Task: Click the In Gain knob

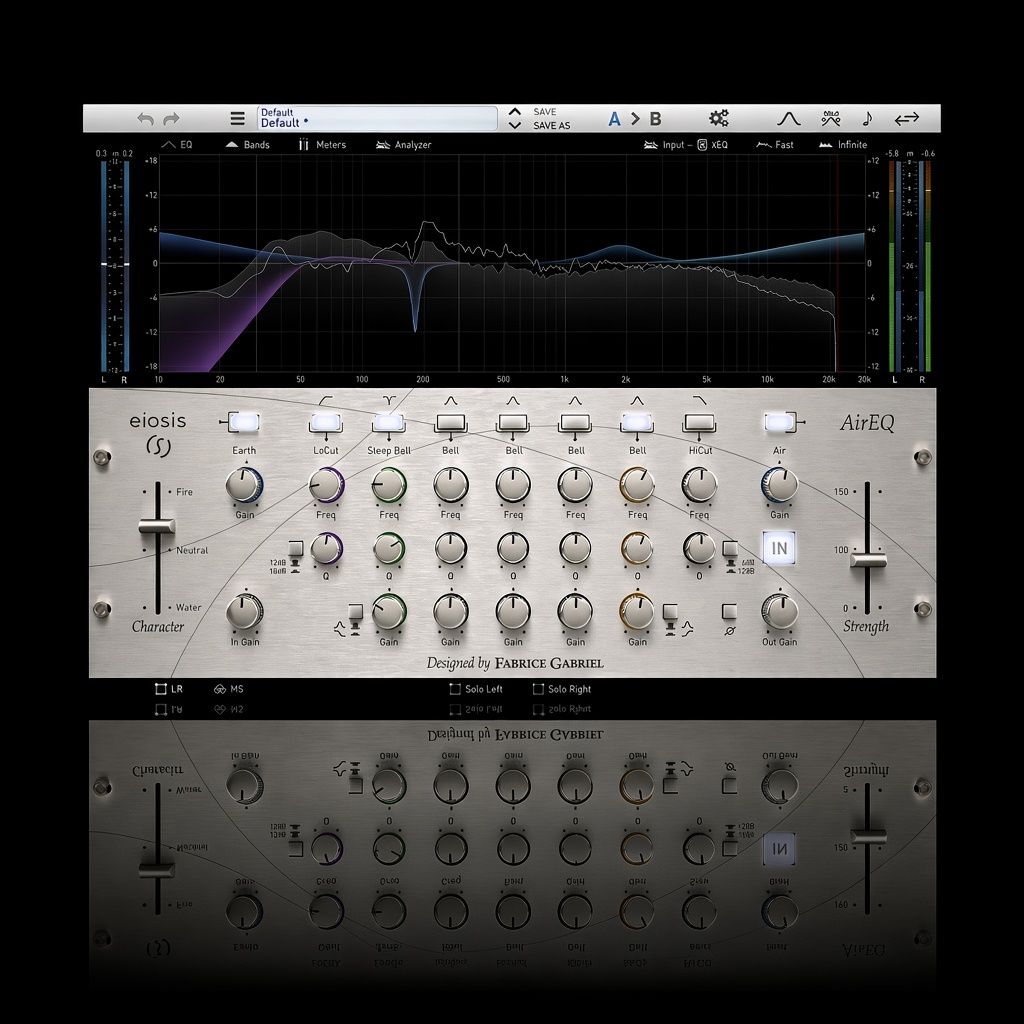Action: (244, 612)
